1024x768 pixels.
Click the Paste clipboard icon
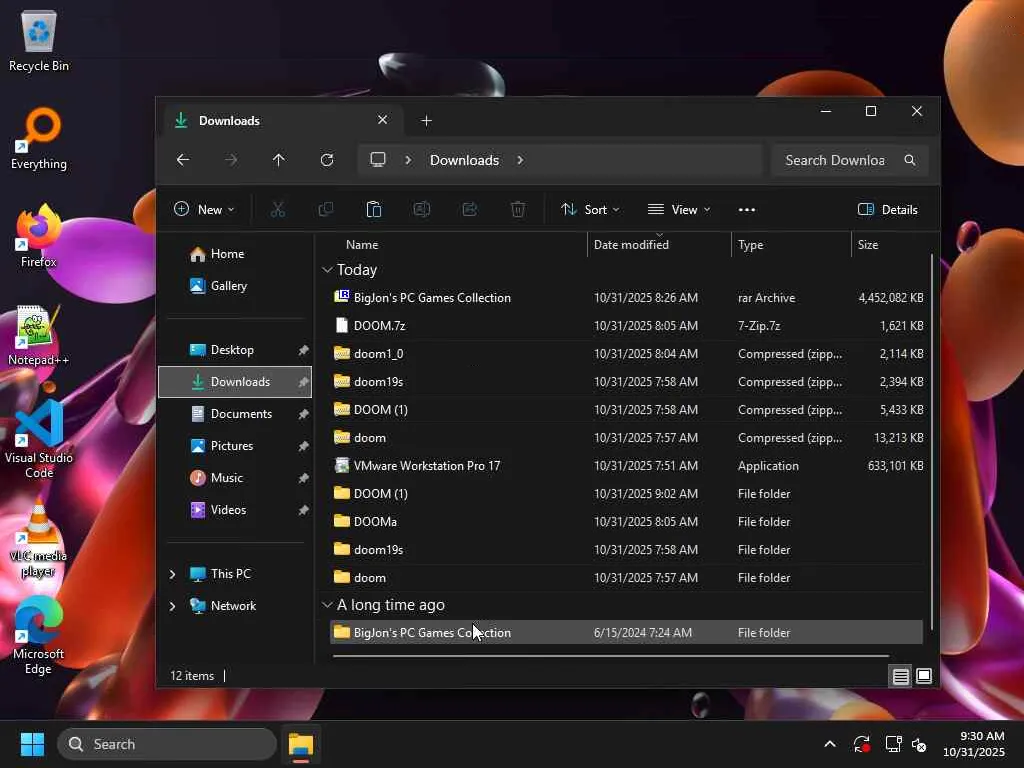click(x=374, y=210)
